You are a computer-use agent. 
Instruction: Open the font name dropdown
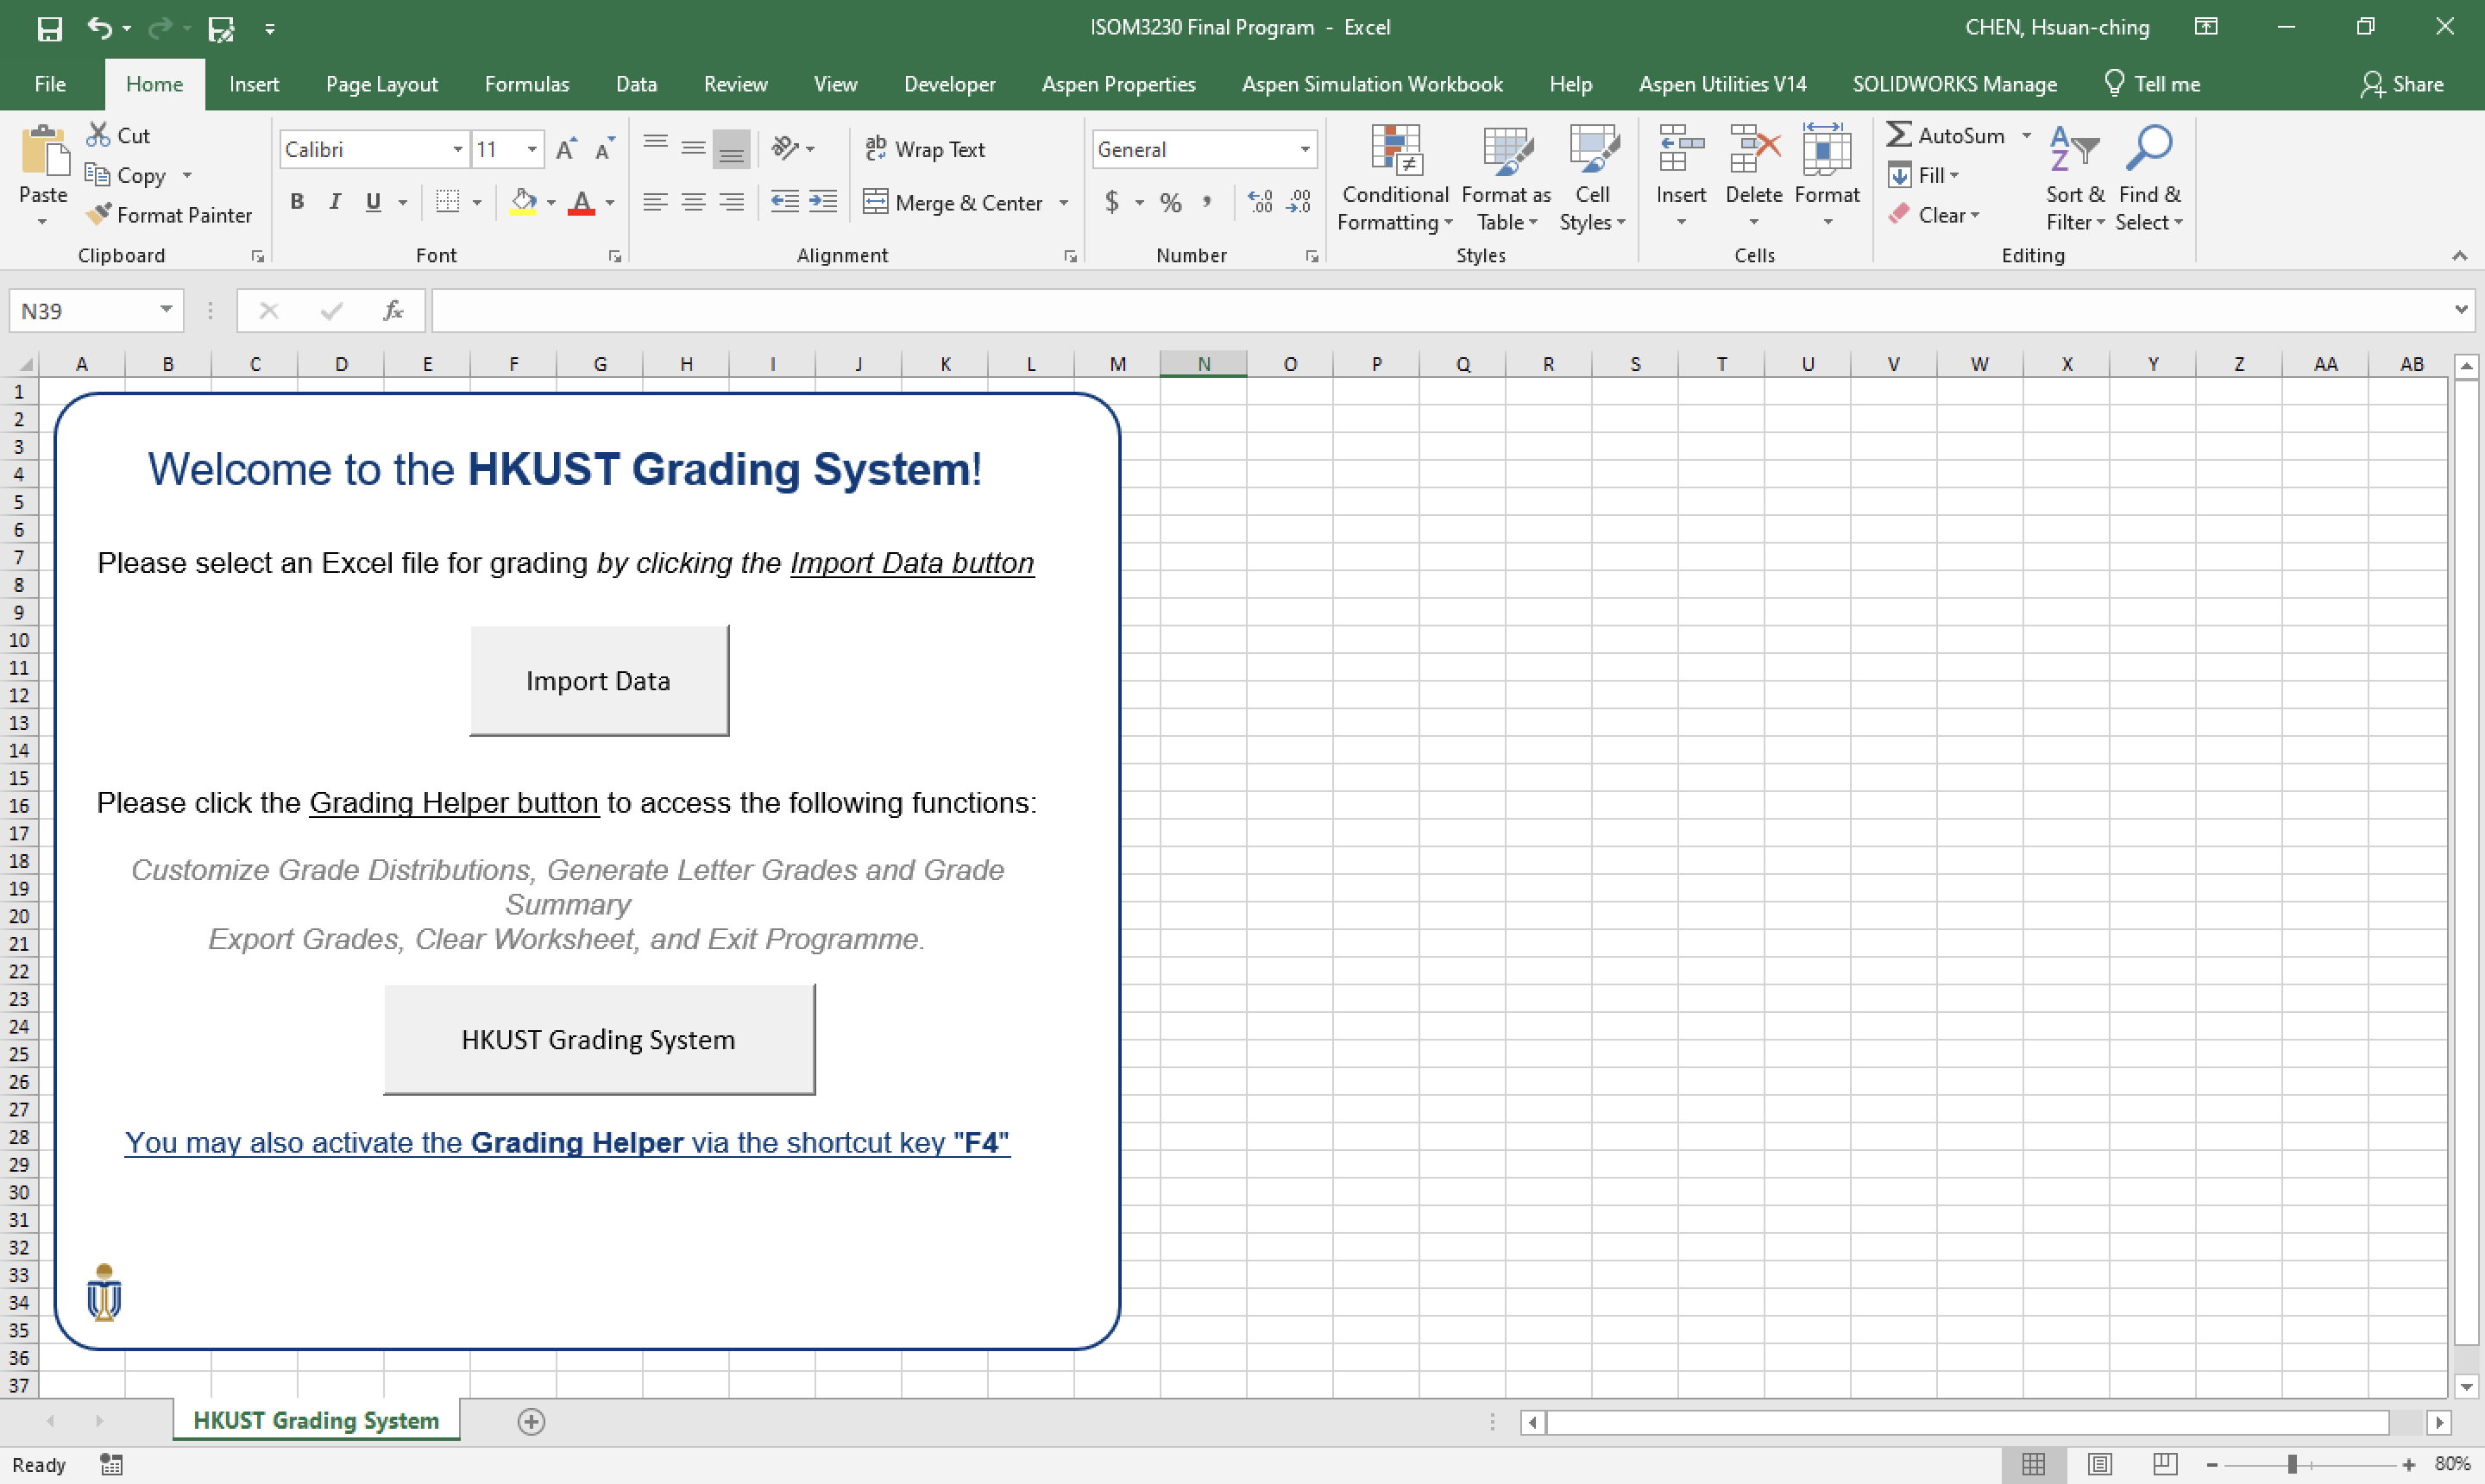click(457, 148)
